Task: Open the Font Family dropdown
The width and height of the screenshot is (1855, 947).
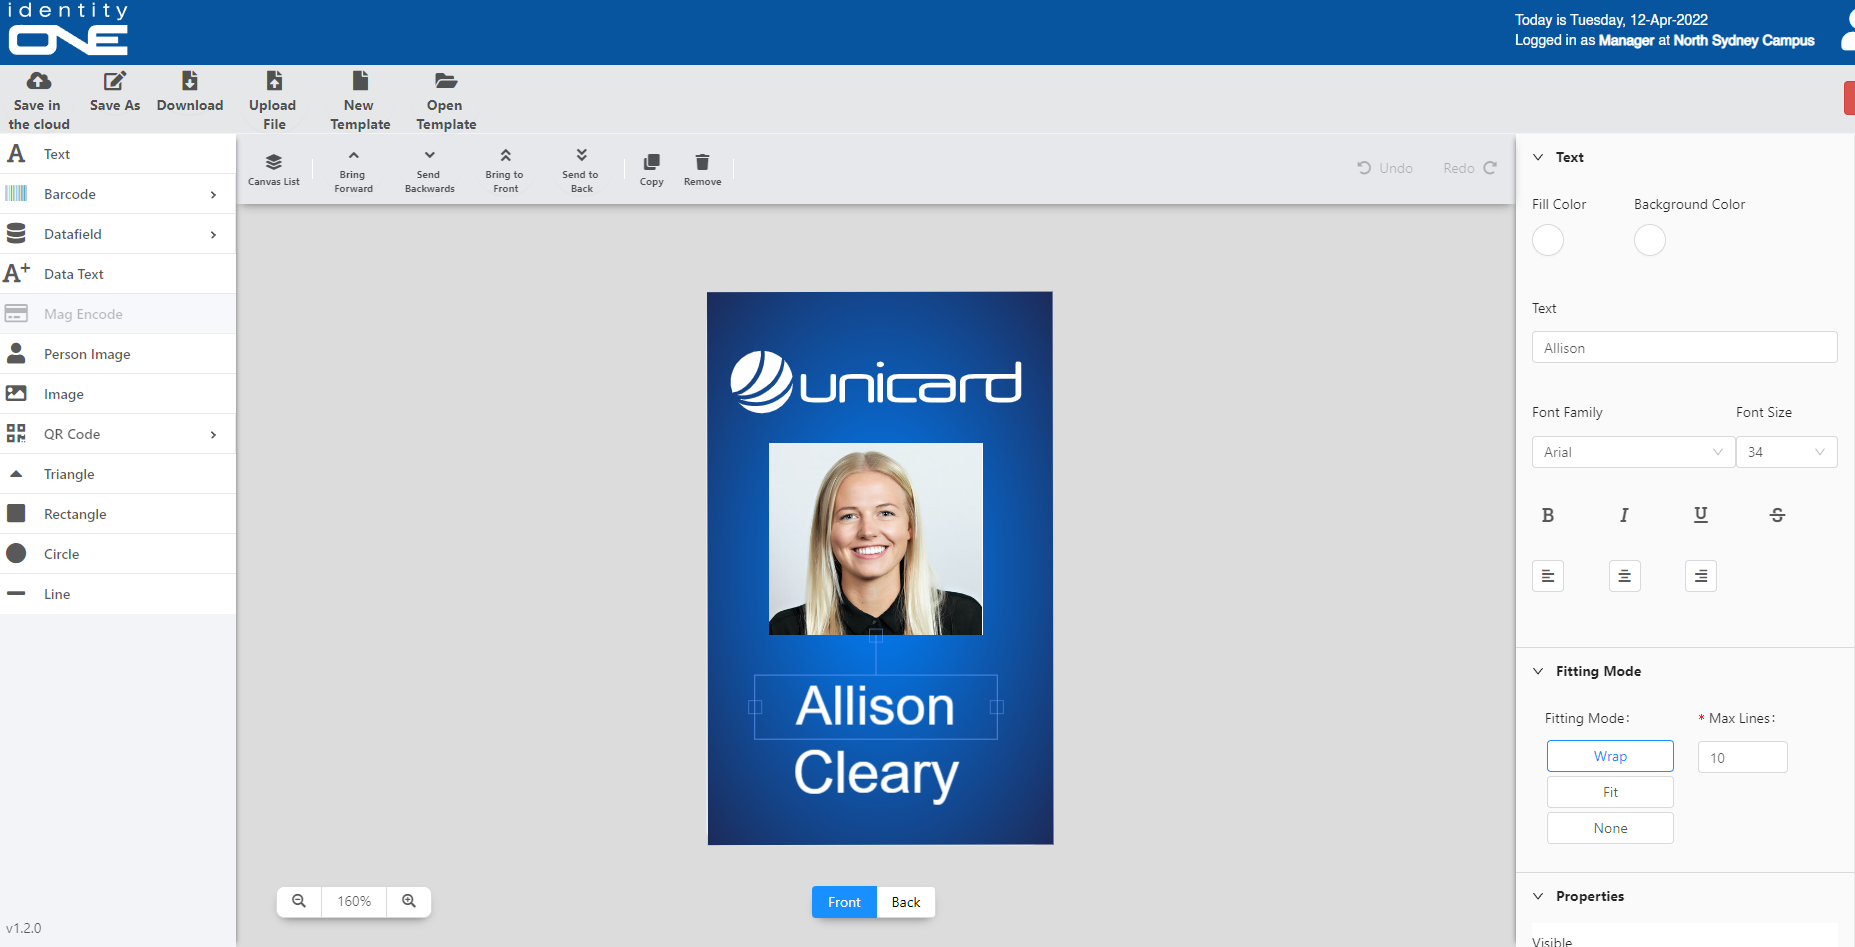Action: point(1633,452)
